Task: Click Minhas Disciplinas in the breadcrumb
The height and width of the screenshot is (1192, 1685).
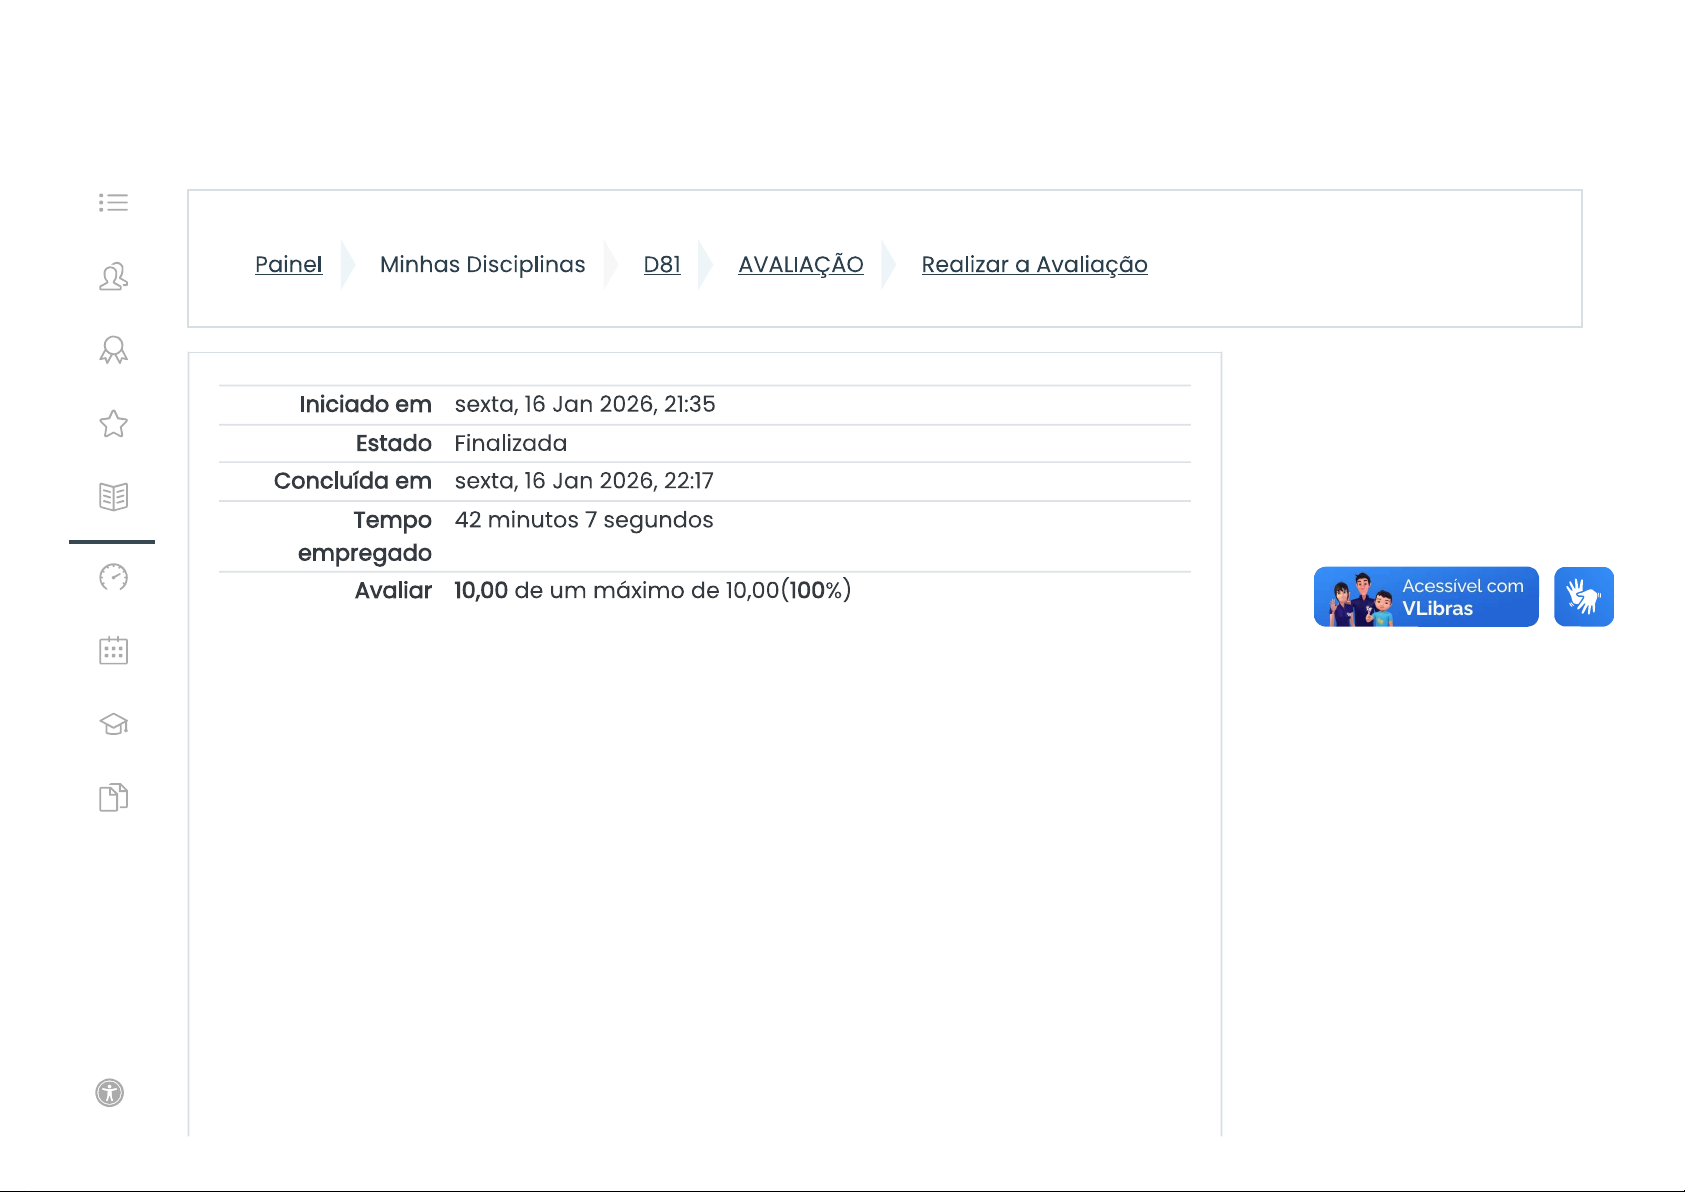Action: coord(482,265)
